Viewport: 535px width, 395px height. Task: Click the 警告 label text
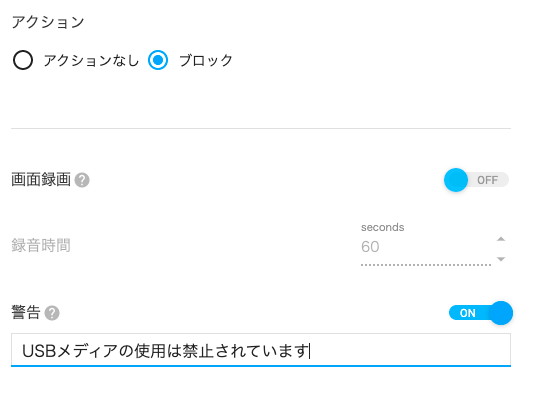[26, 313]
